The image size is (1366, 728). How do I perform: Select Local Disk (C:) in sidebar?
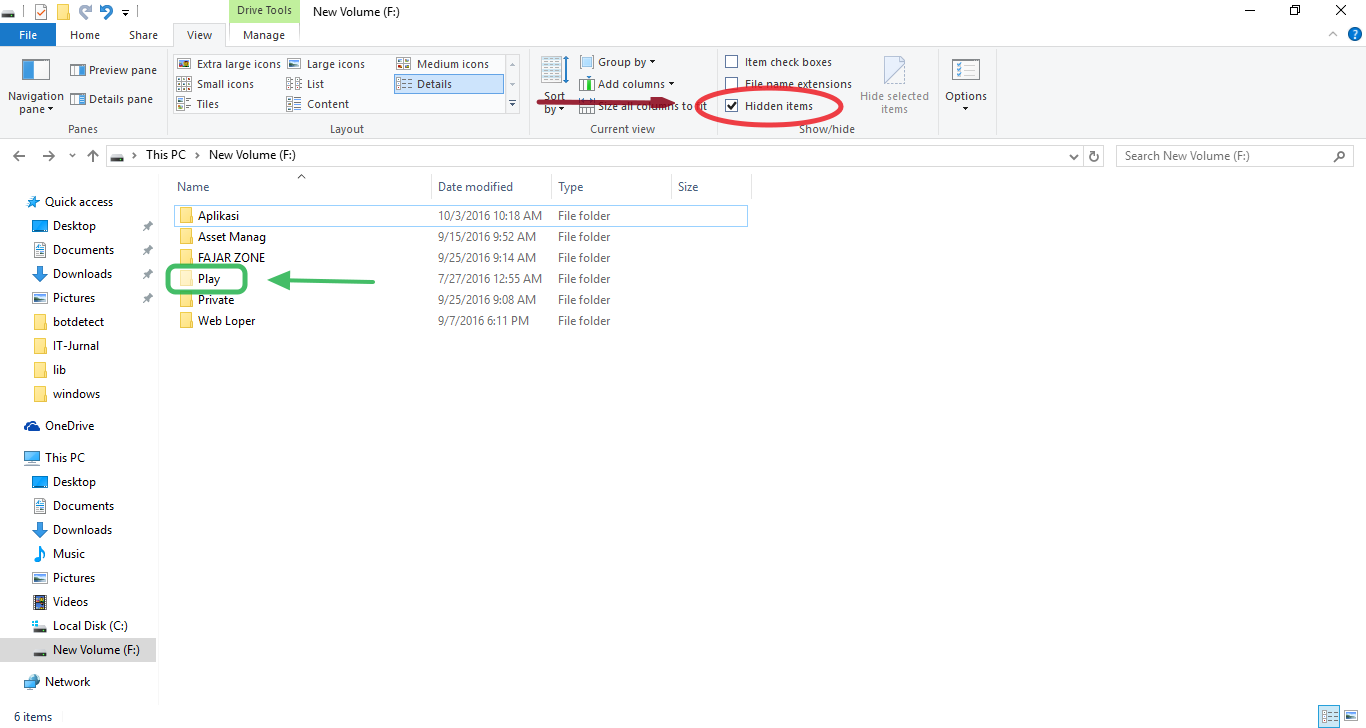[x=90, y=626]
